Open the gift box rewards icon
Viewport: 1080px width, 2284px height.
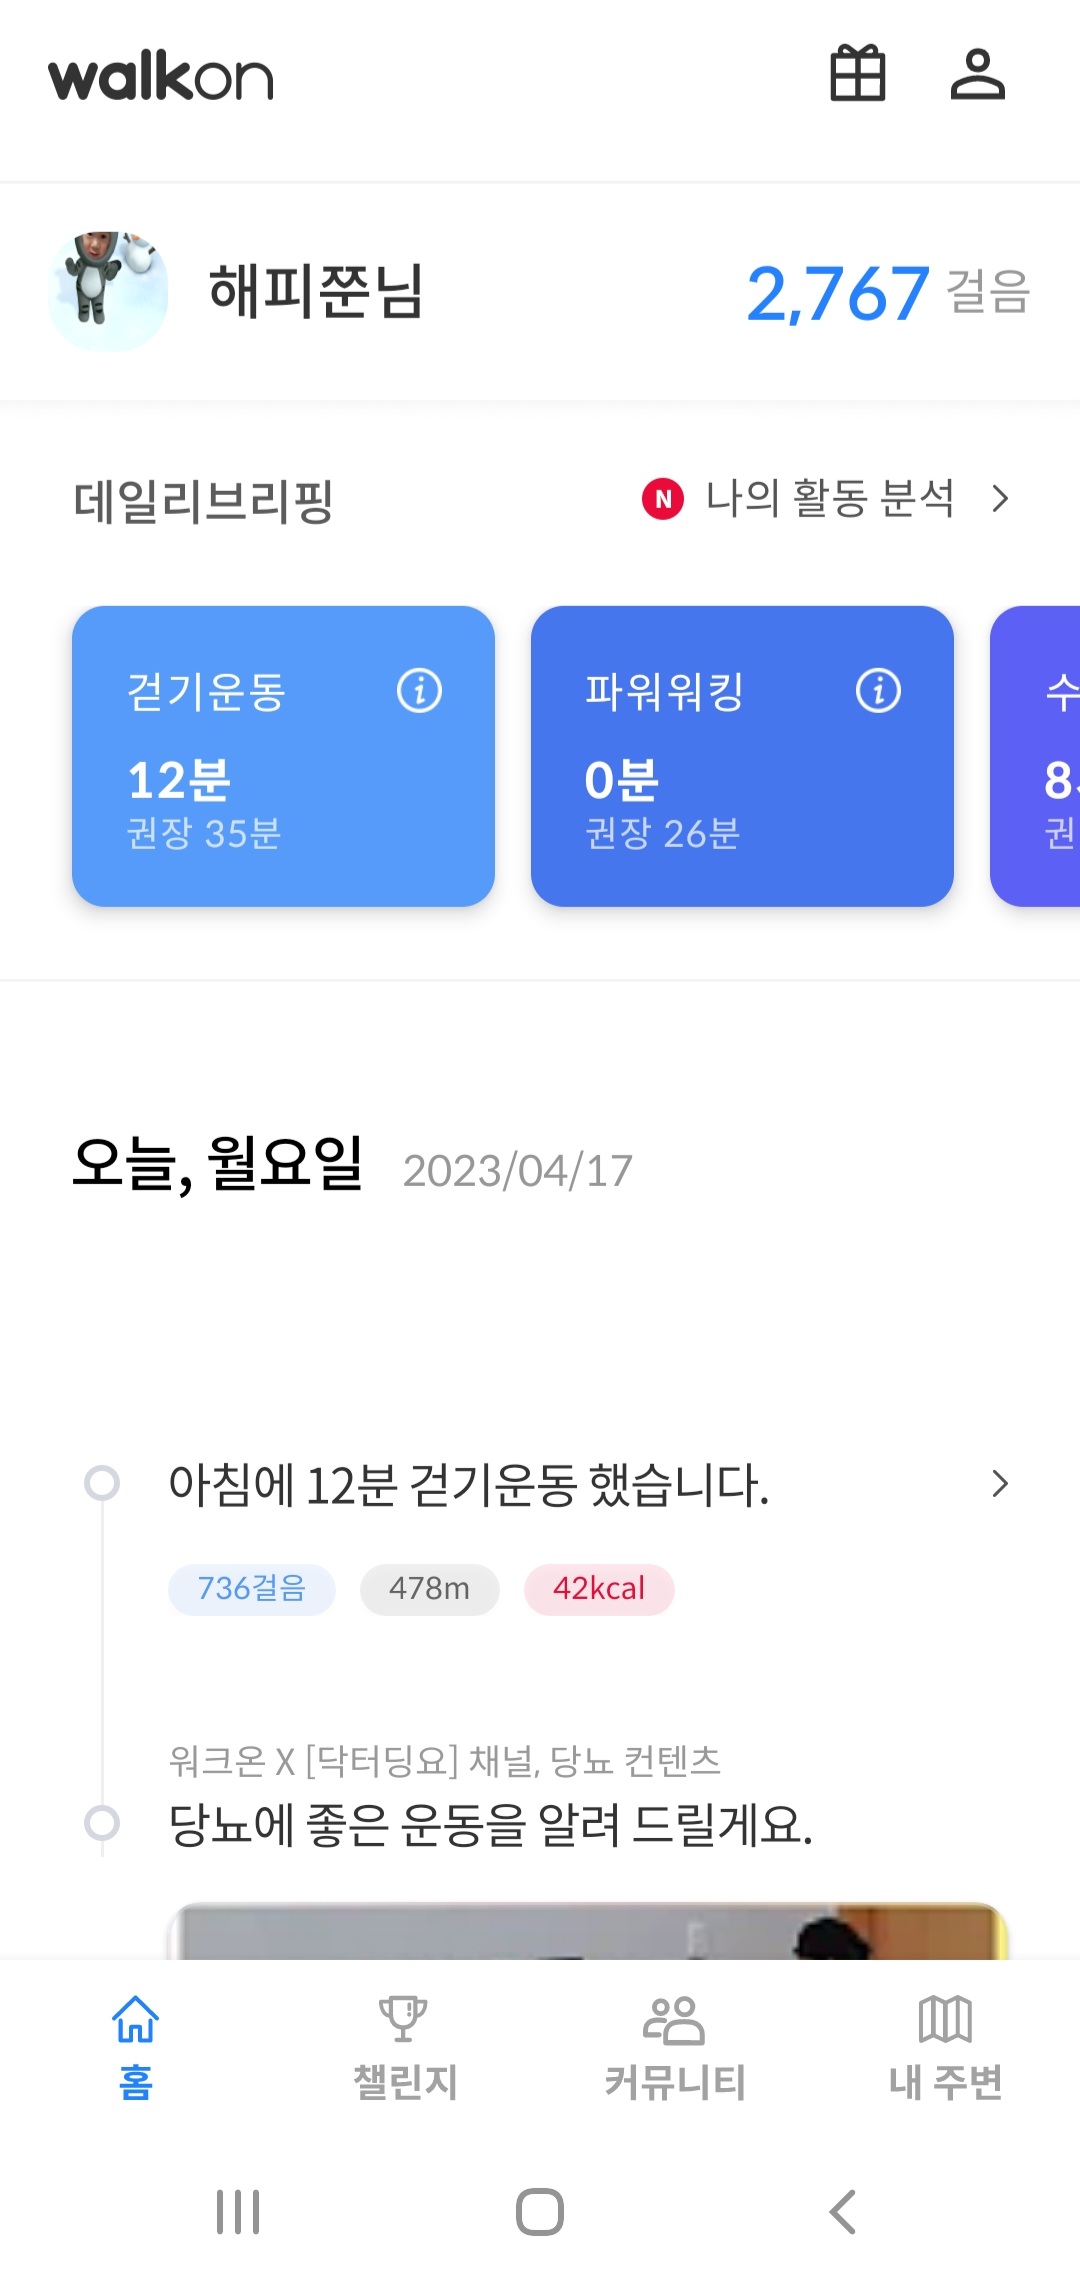pos(858,74)
